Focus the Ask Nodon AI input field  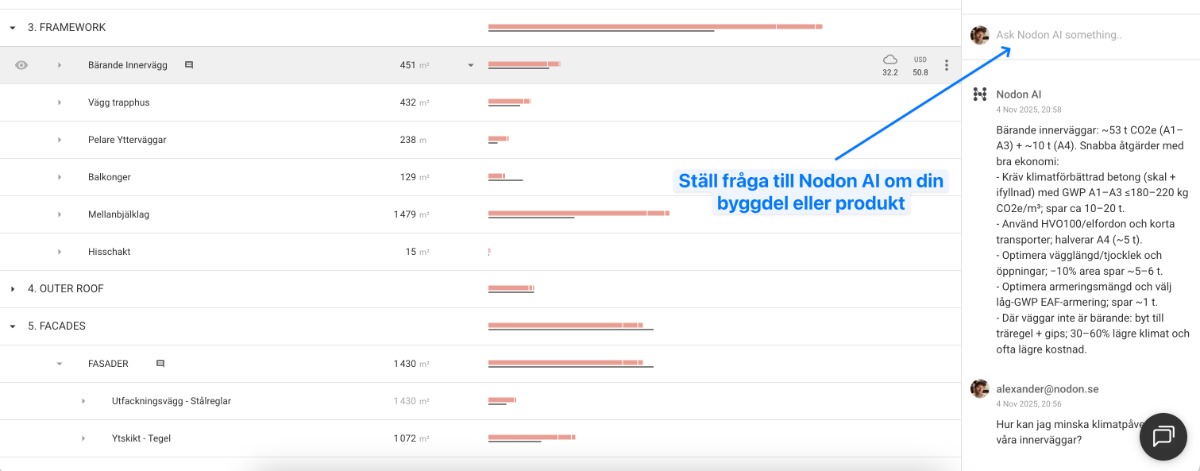click(x=1080, y=35)
